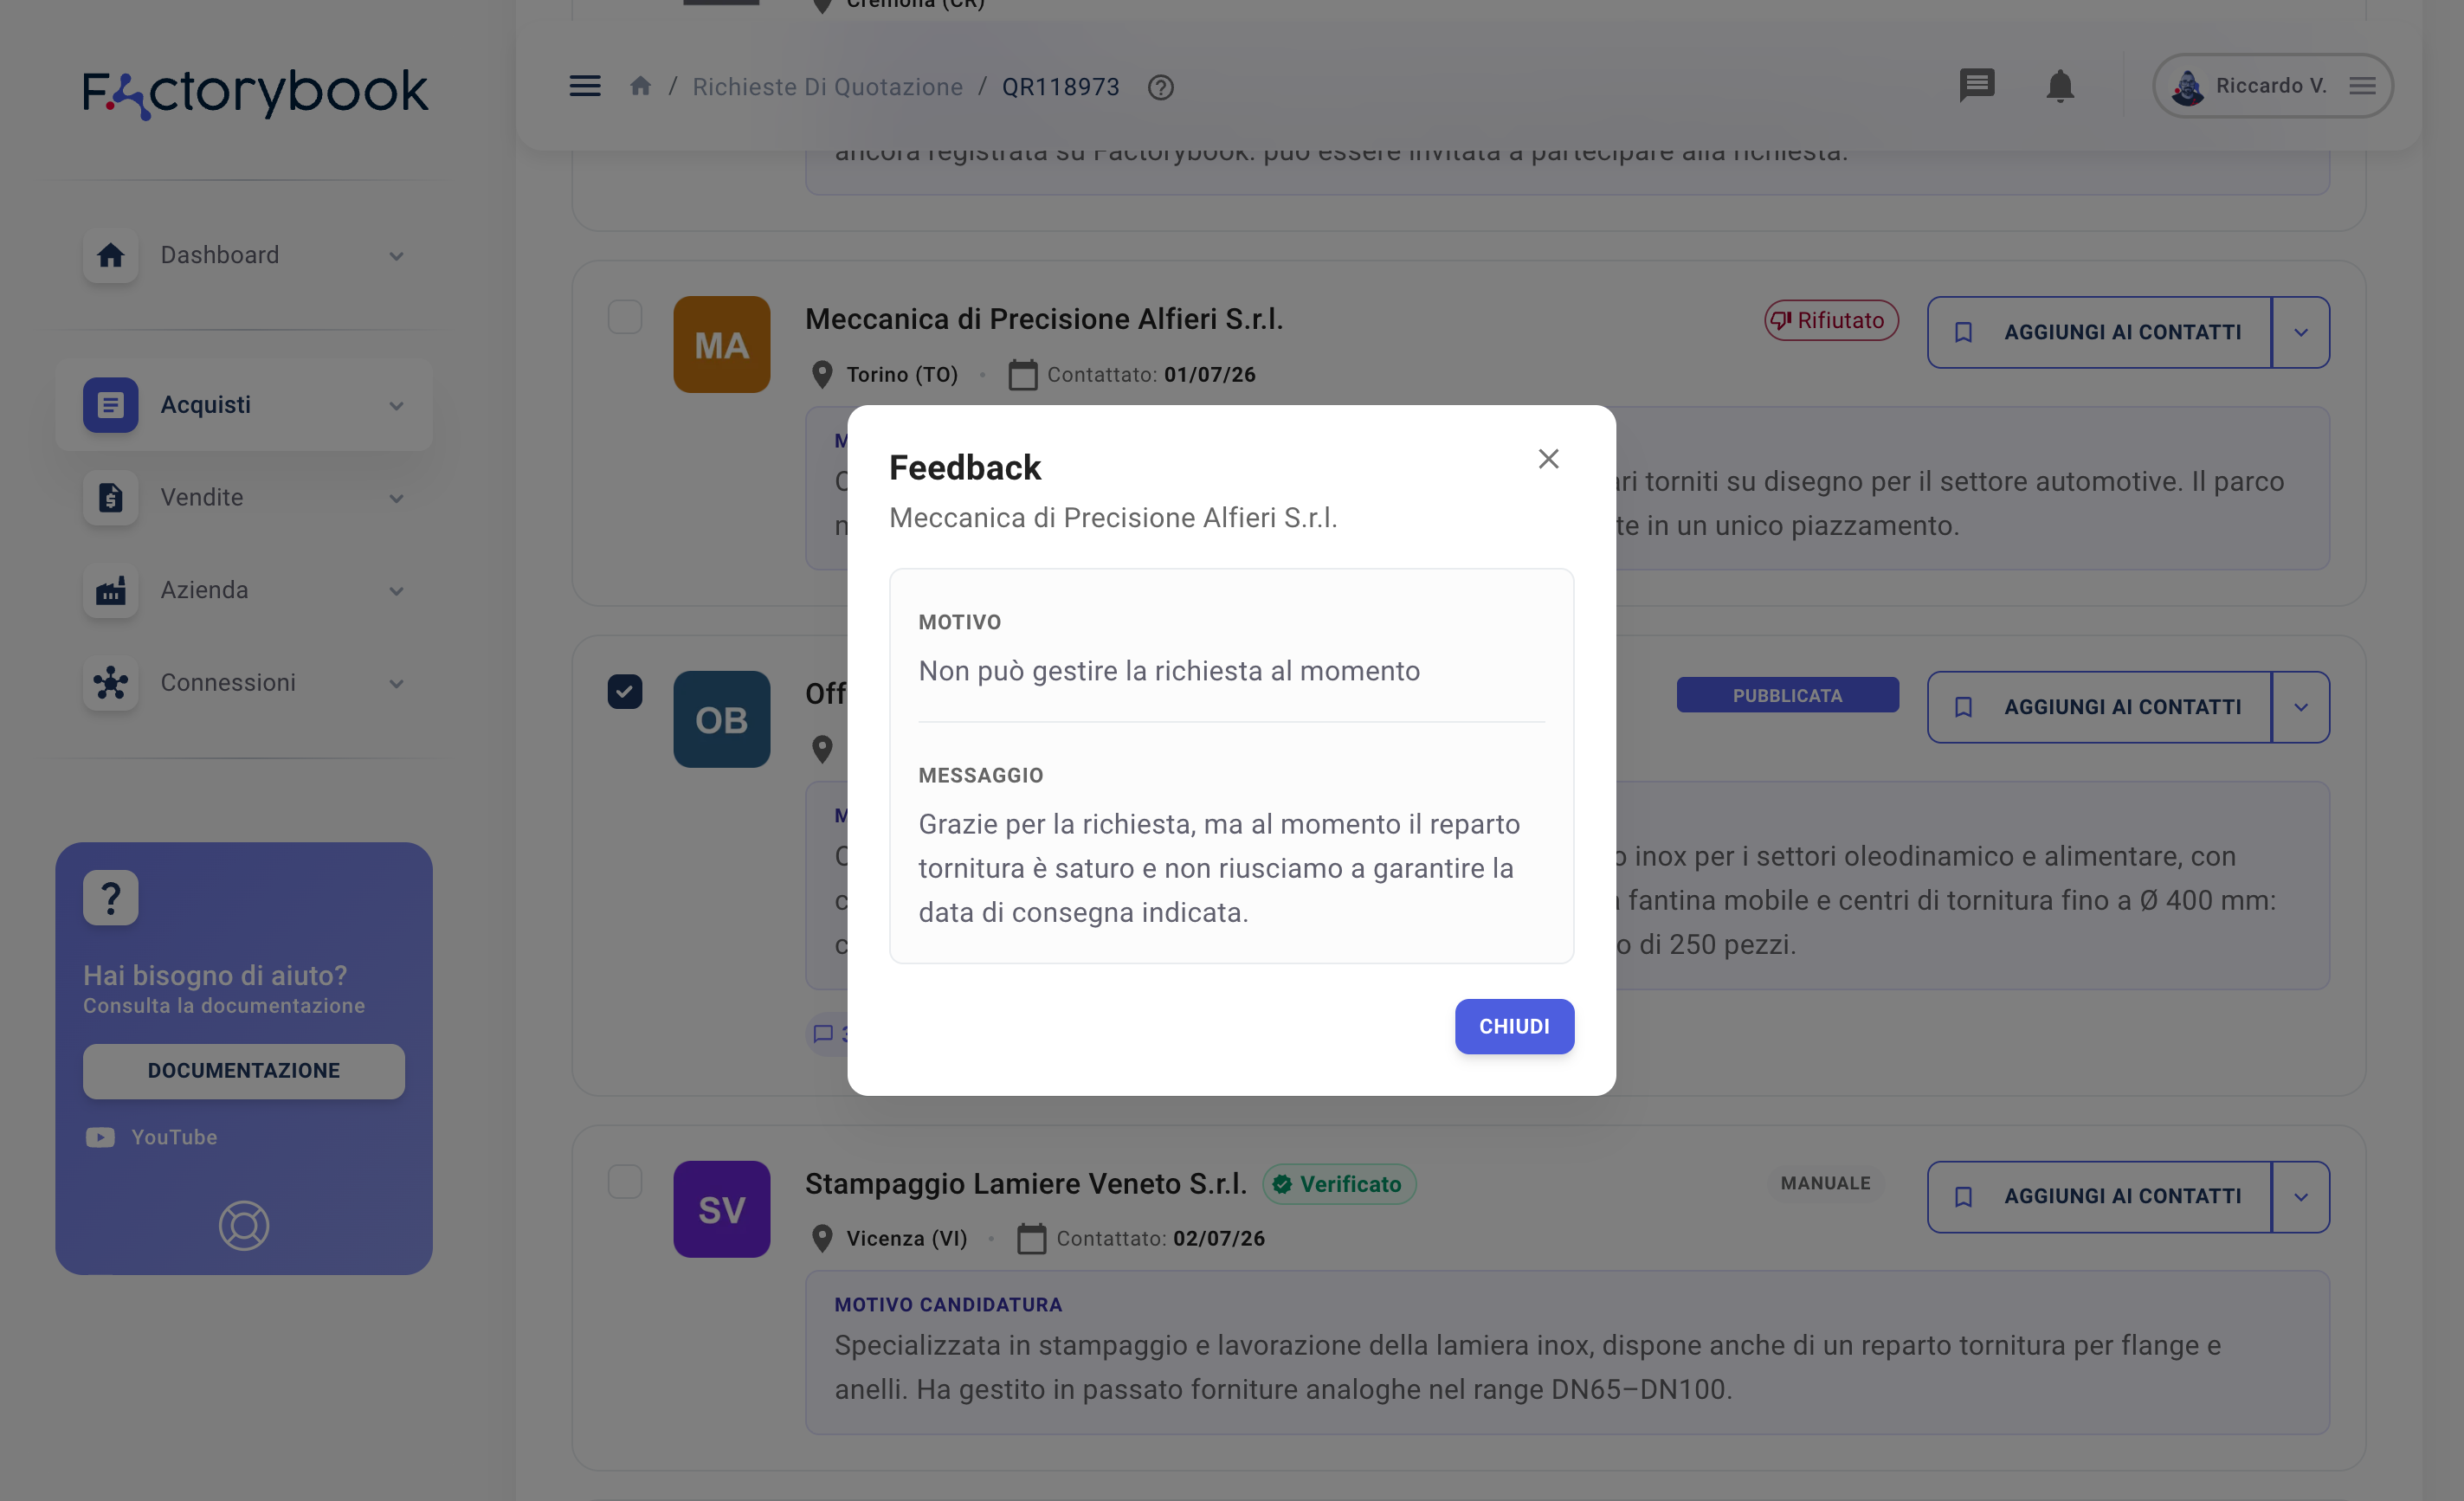Image resolution: width=2464 pixels, height=1501 pixels.
Task: Click the help question mark next to QR118973
Action: pyautogui.click(x=1160, y=87)
